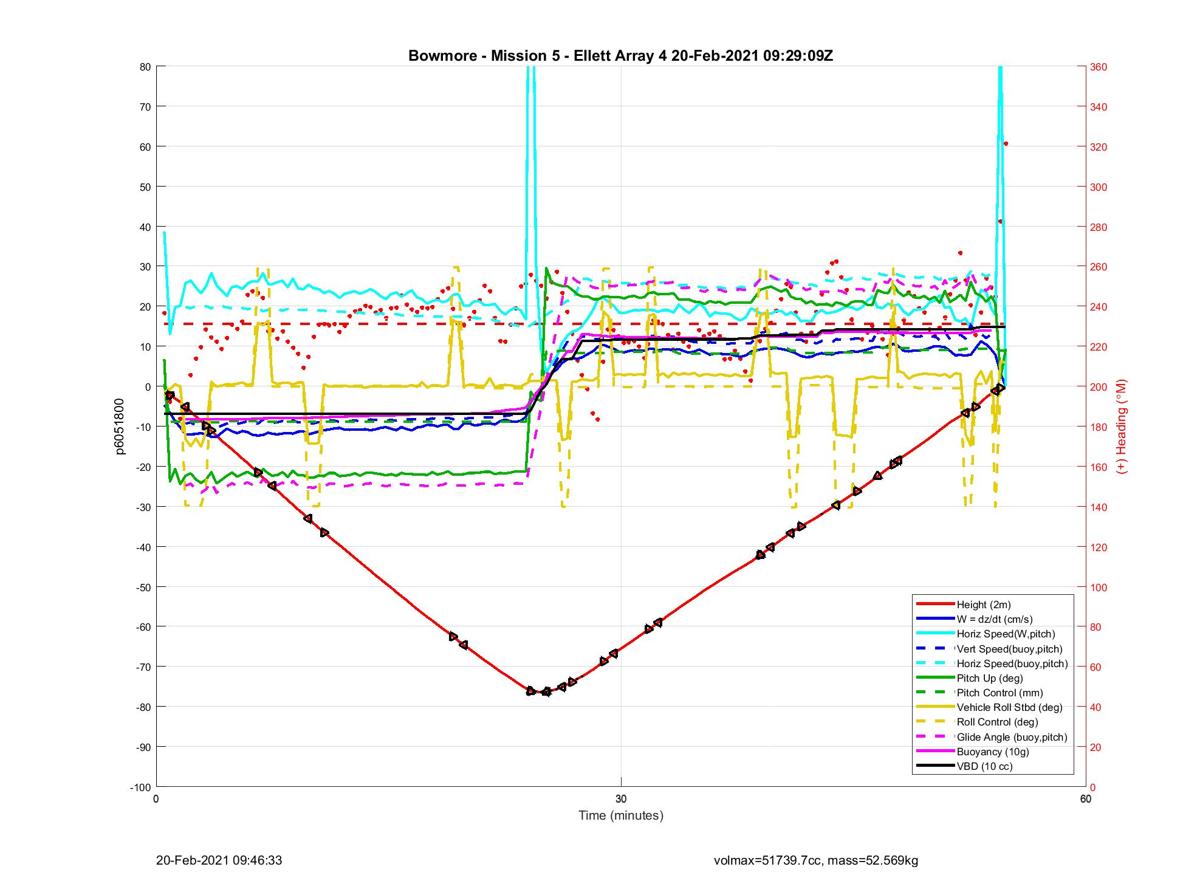Click the "260" heading axis tick label
Viewport: 1200px width, 885px height.
point(1100,267)
